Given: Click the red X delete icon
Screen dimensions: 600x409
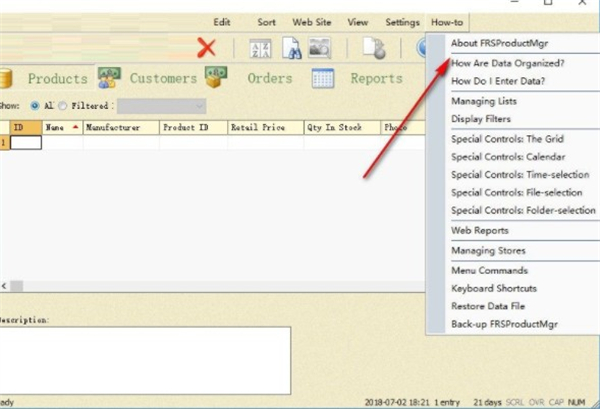Looking at the screenshot, I should [x=207, y=47].
